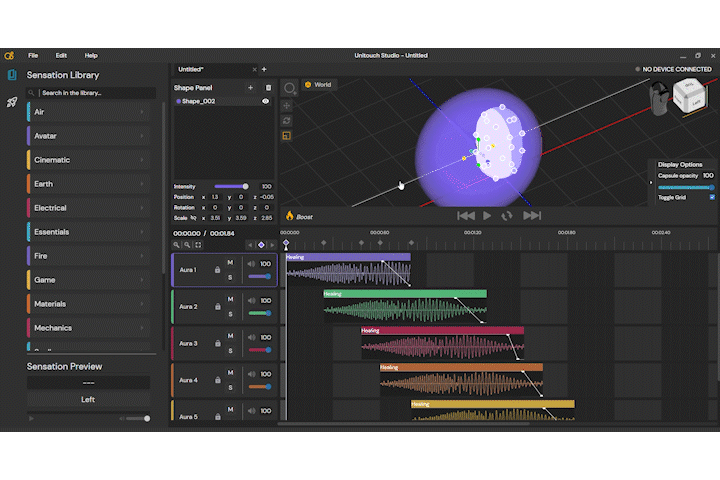Image resolution: width=720 pixels, height=480 pixels.
Task: Expand the Essentials library category
Action: point(89,232)
